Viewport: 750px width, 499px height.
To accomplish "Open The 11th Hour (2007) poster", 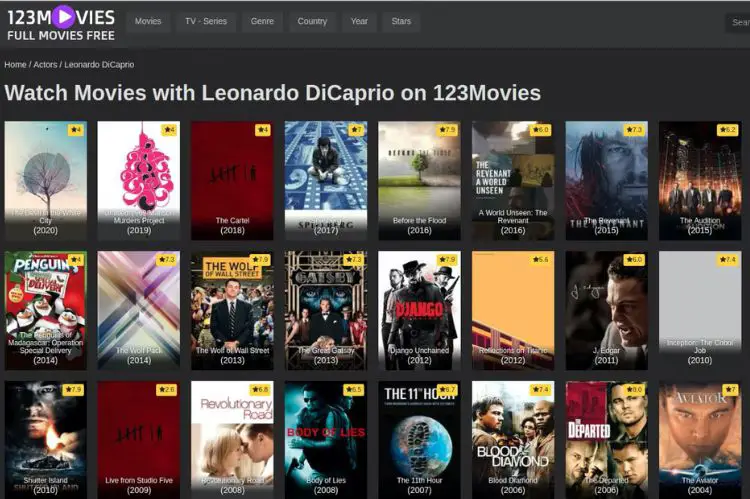I will coord(419,440).
